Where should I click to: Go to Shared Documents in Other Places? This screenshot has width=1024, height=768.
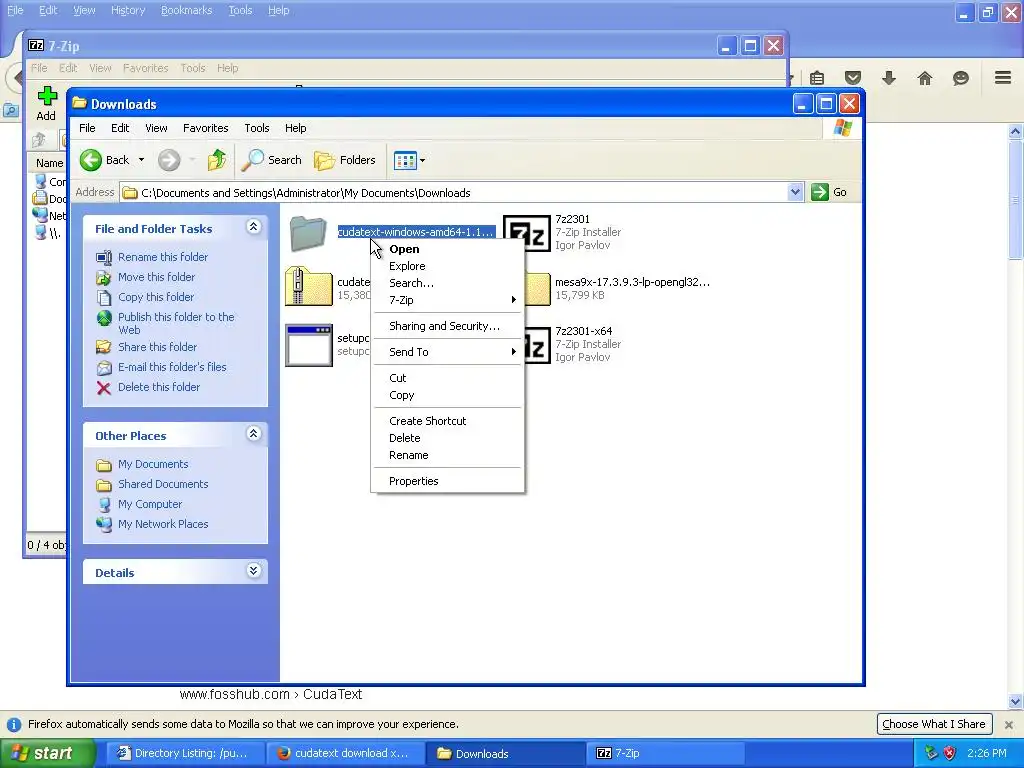[163, 484]
